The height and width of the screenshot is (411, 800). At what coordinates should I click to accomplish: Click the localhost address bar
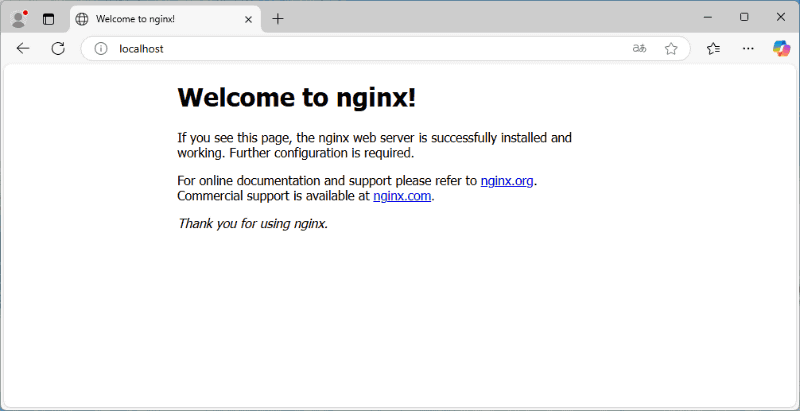tap(385, 48)
